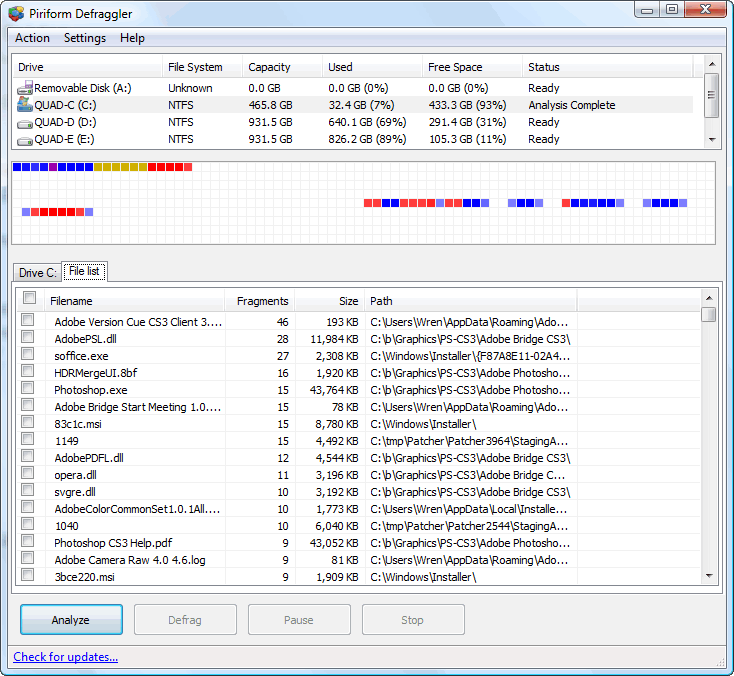Click the Stop button
Image resolution: width=734 pixels, height=676 pixels.
412,620
